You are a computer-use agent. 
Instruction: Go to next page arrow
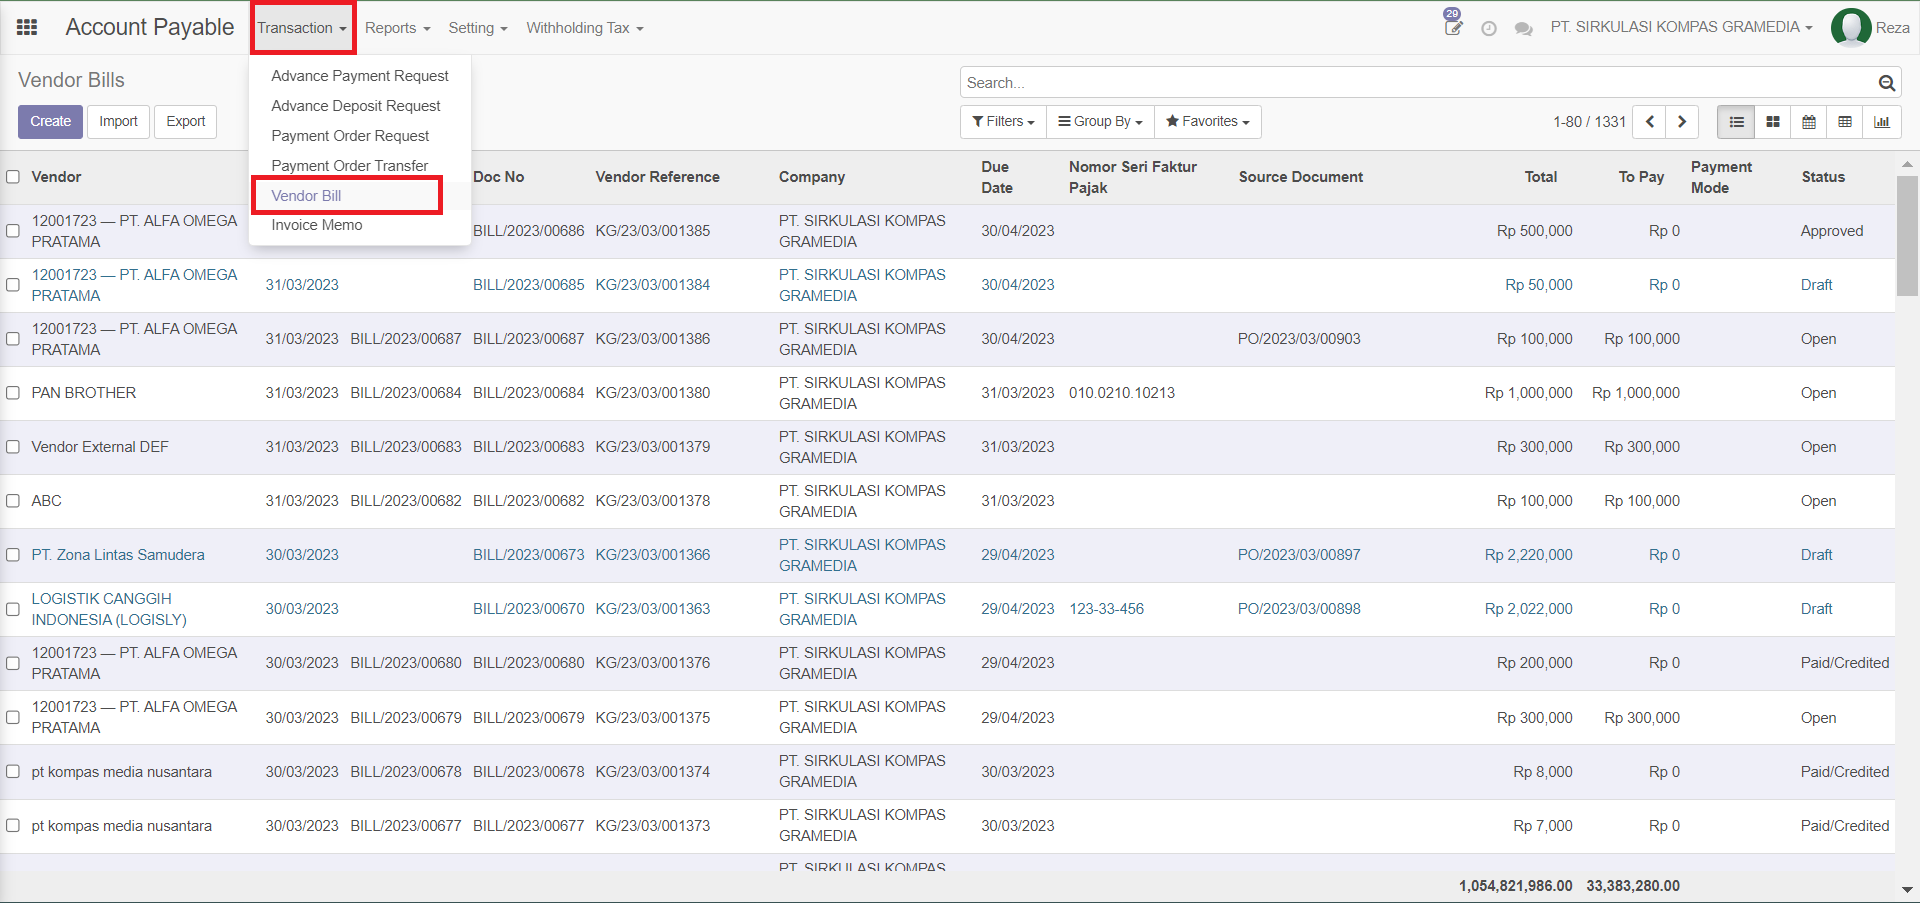(1683, 122)
